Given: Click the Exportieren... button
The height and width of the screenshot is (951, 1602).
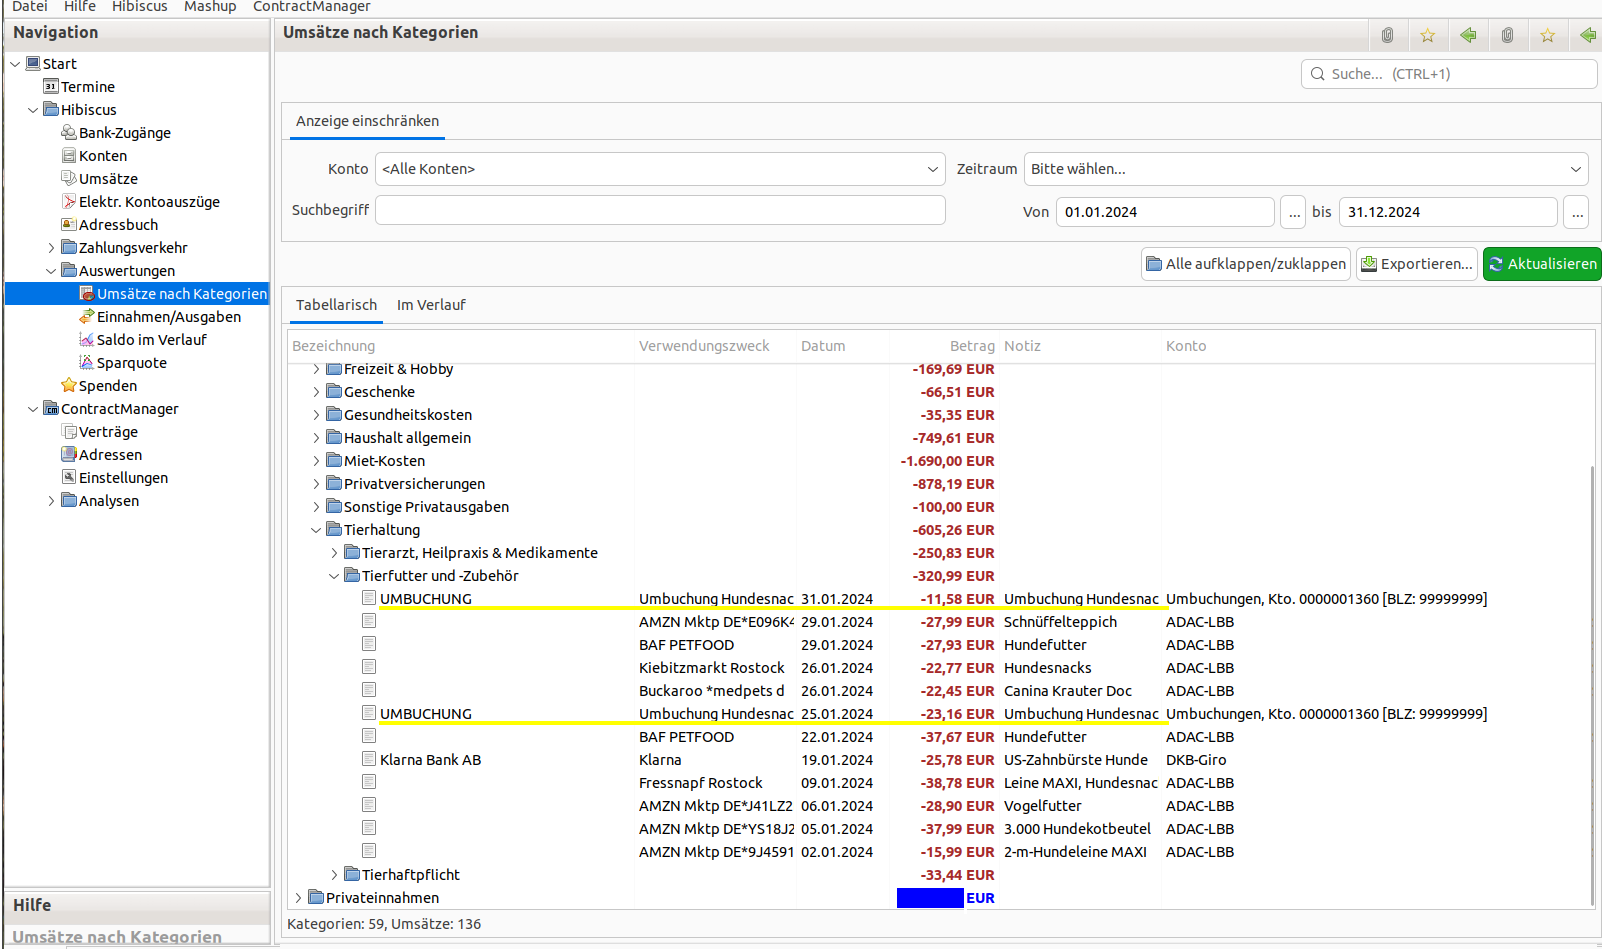Looking at the screenshot, I should click(x=1417, y=264).
